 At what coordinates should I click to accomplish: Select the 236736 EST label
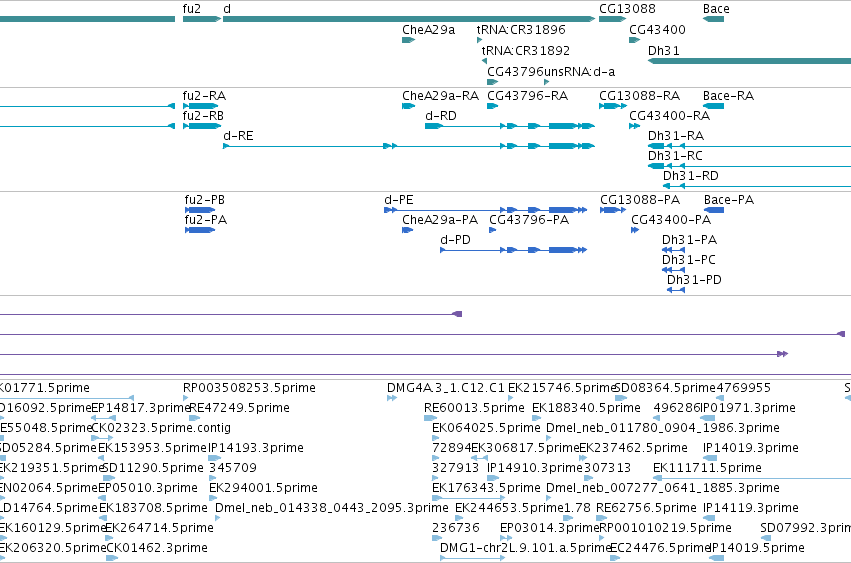click(x=456, y=528)
